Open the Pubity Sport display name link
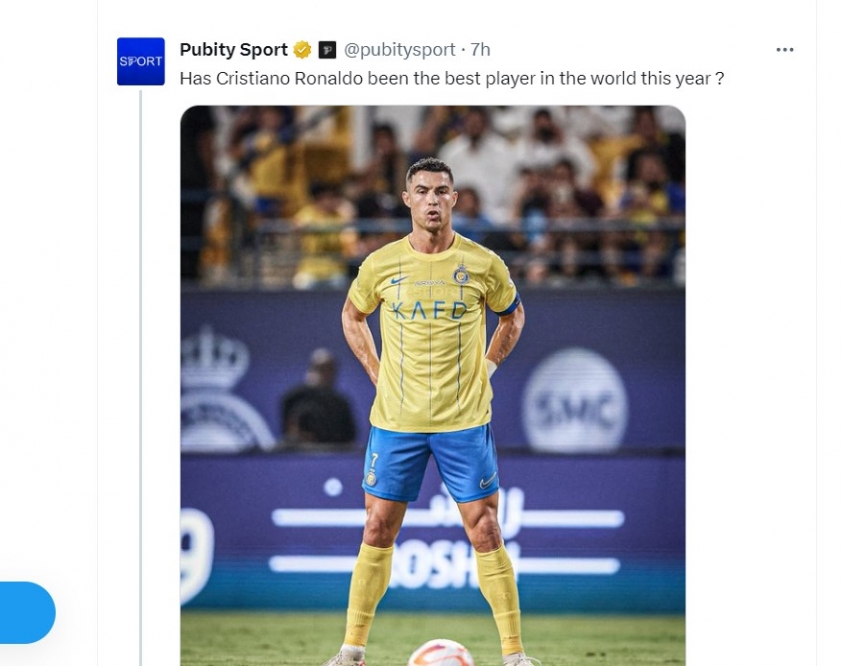This screenshot has height=666, width=842. pos(234,50)
